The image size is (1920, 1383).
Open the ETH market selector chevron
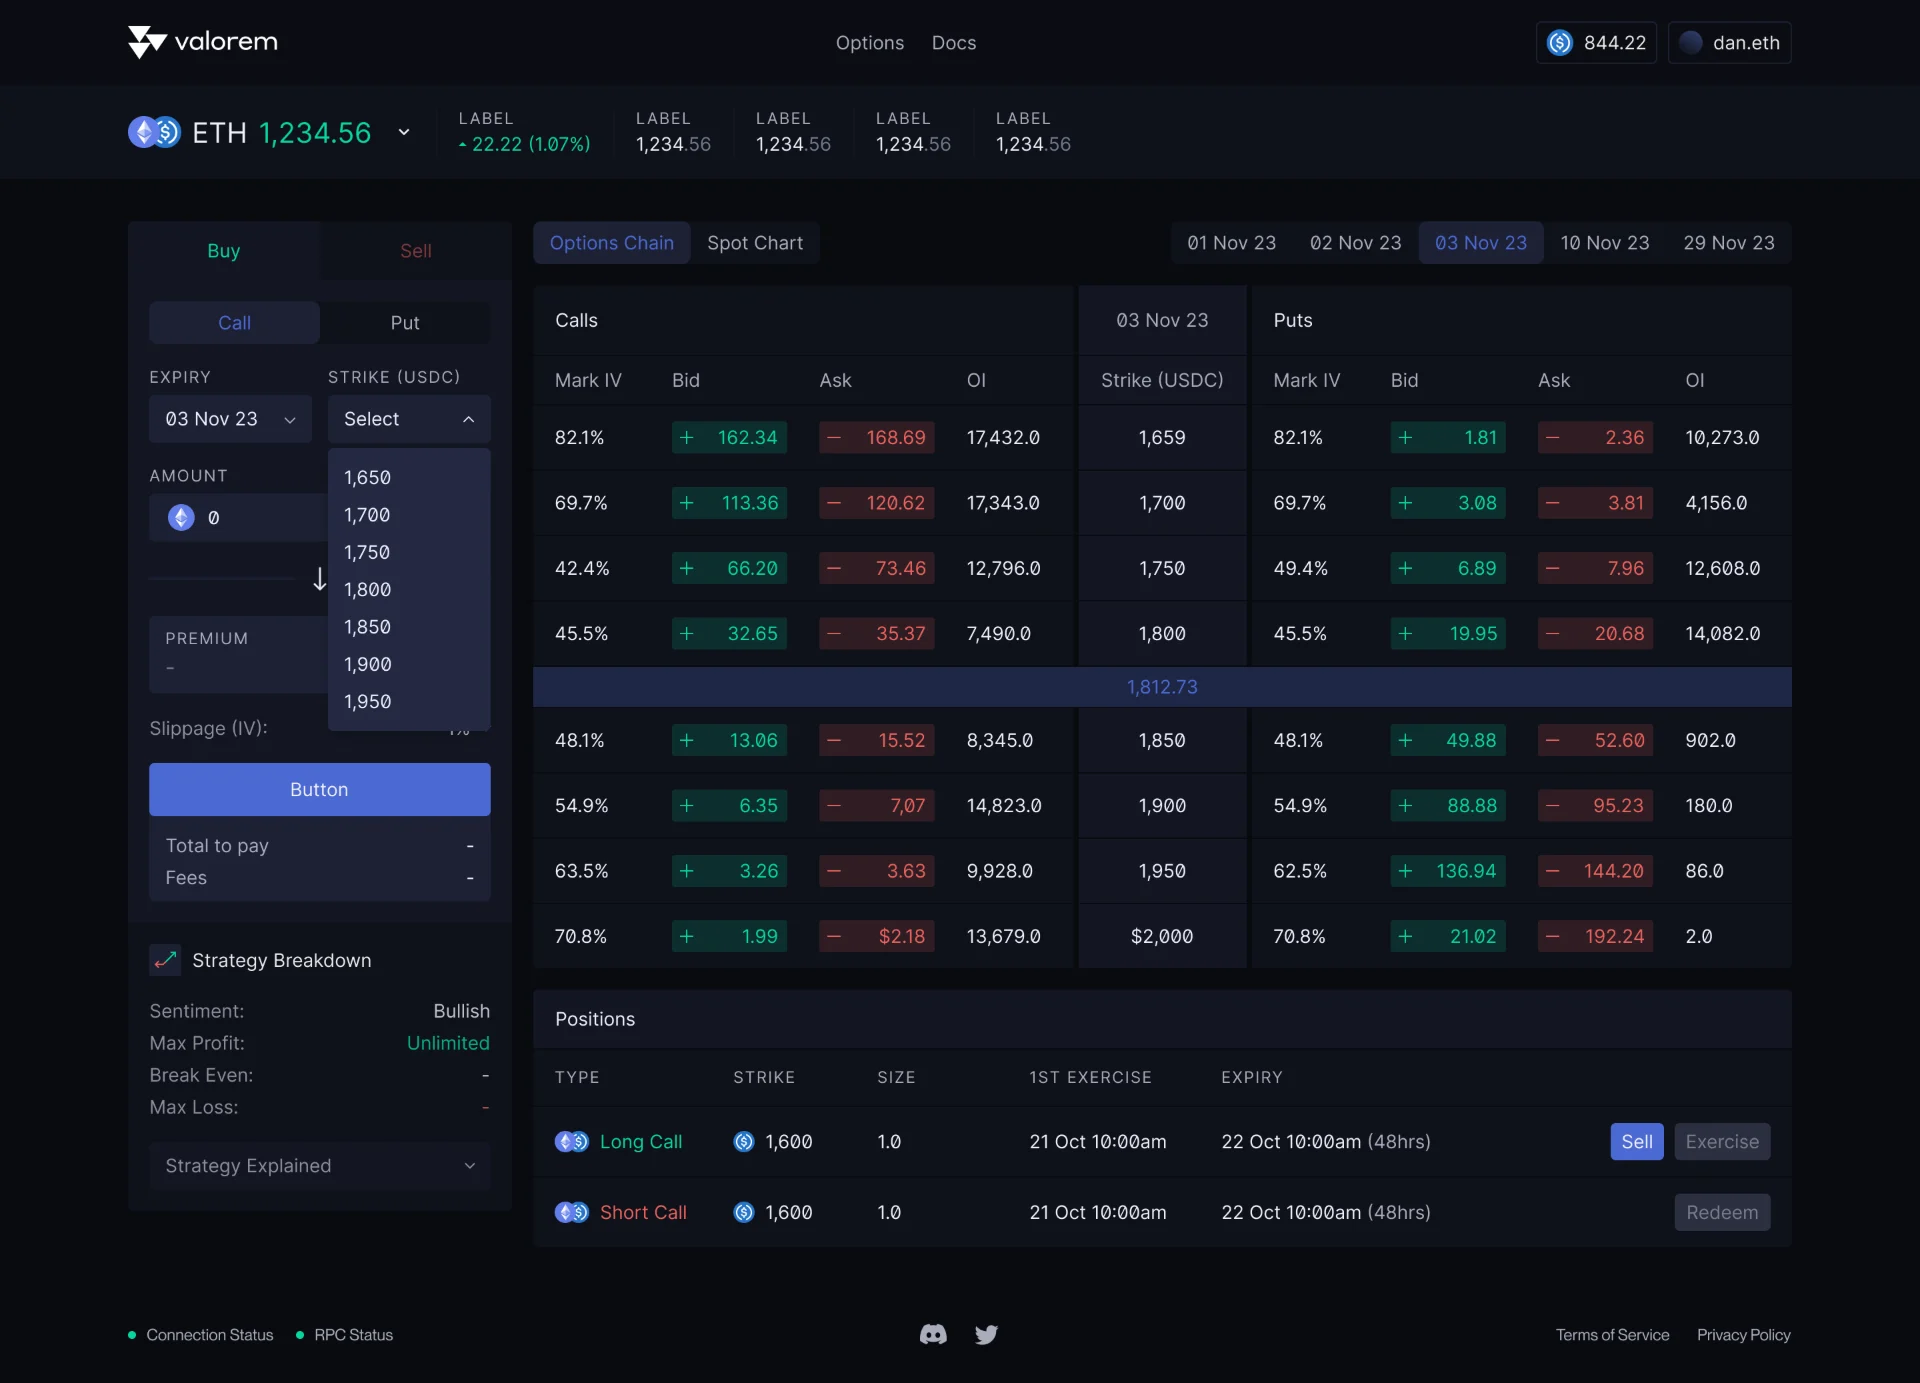(x=404, y=132)
